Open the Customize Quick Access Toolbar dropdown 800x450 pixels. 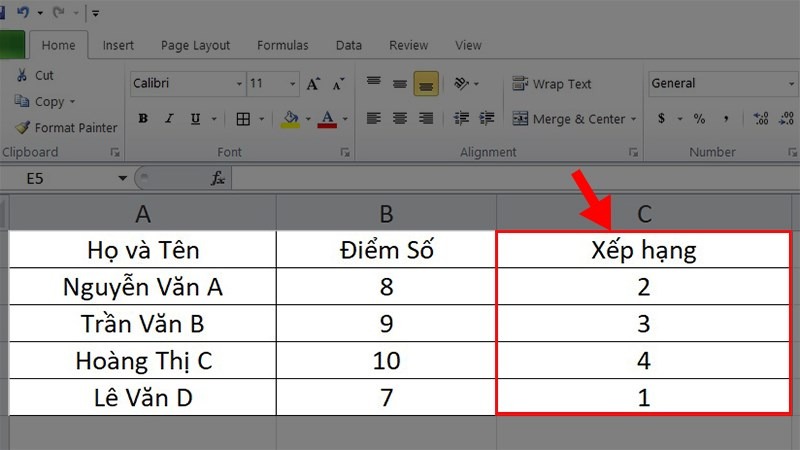95,13
